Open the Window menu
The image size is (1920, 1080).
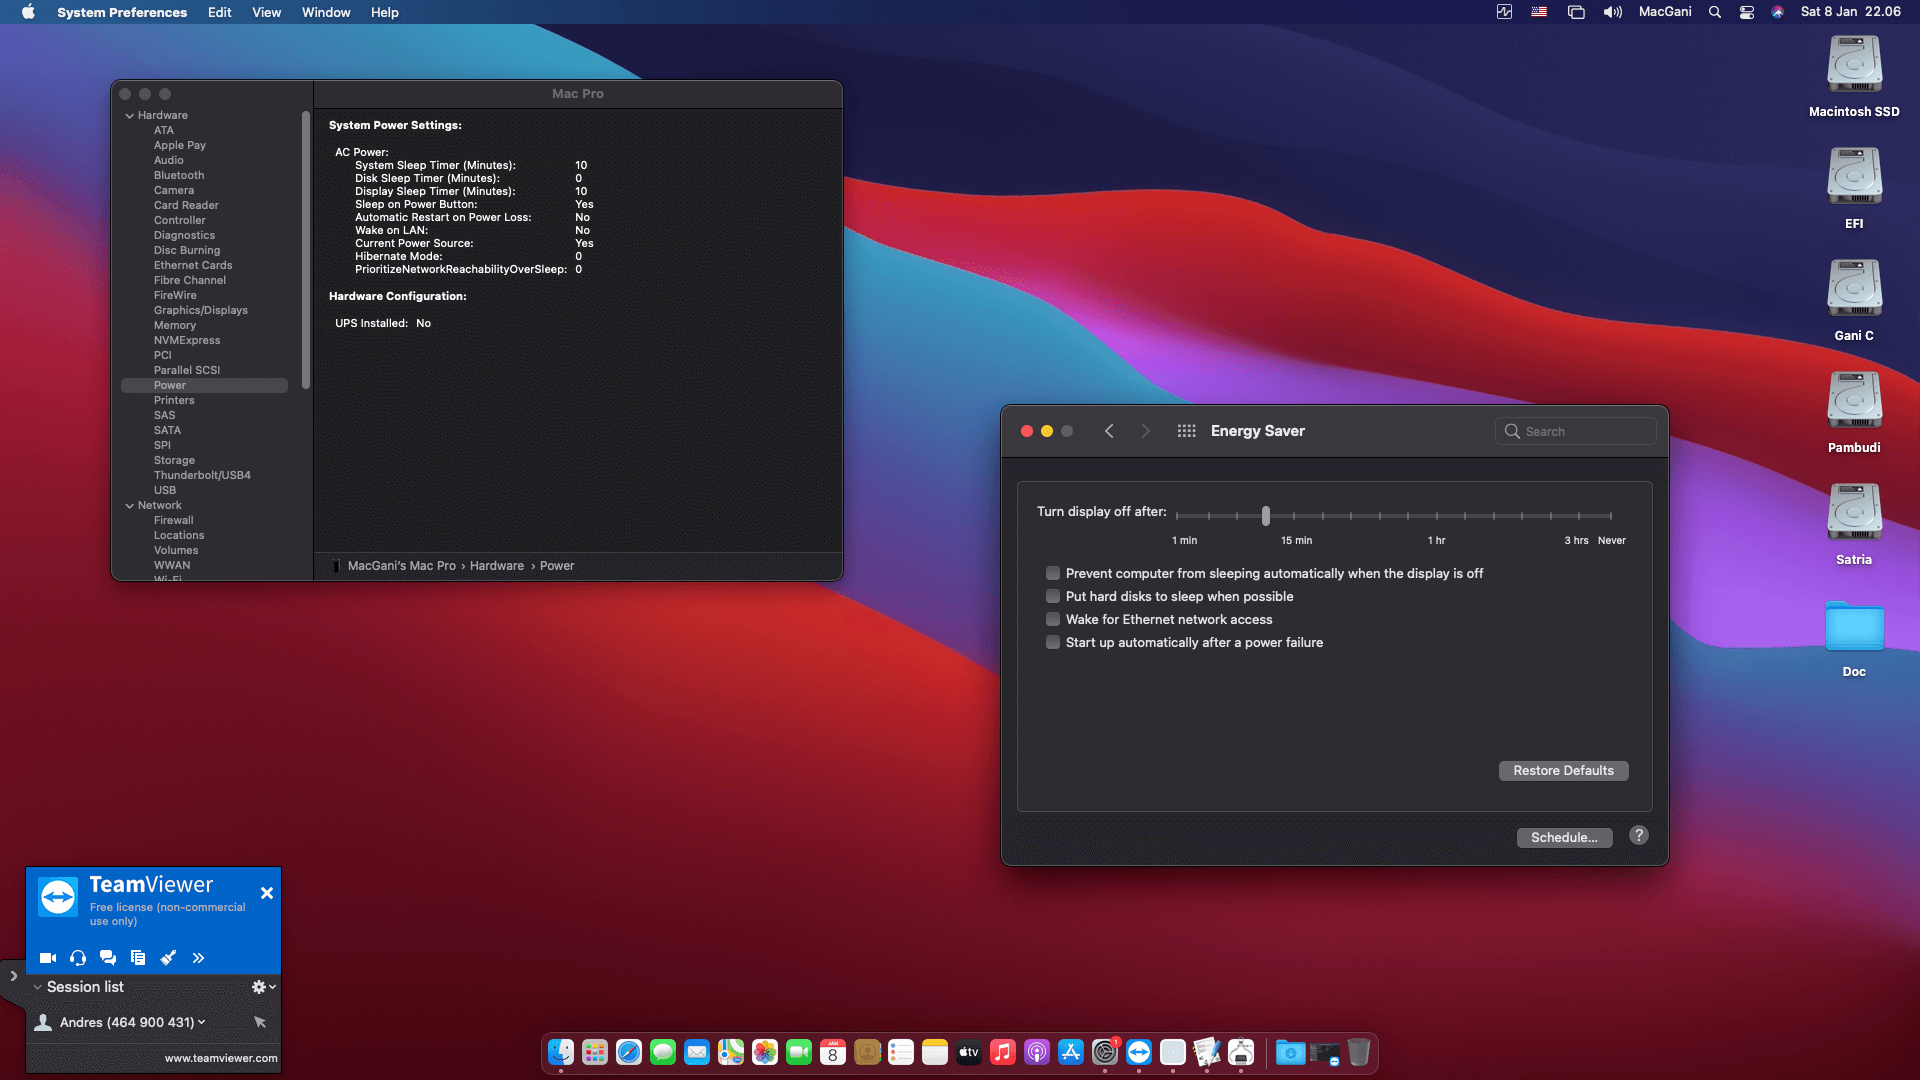pos(325,12)
